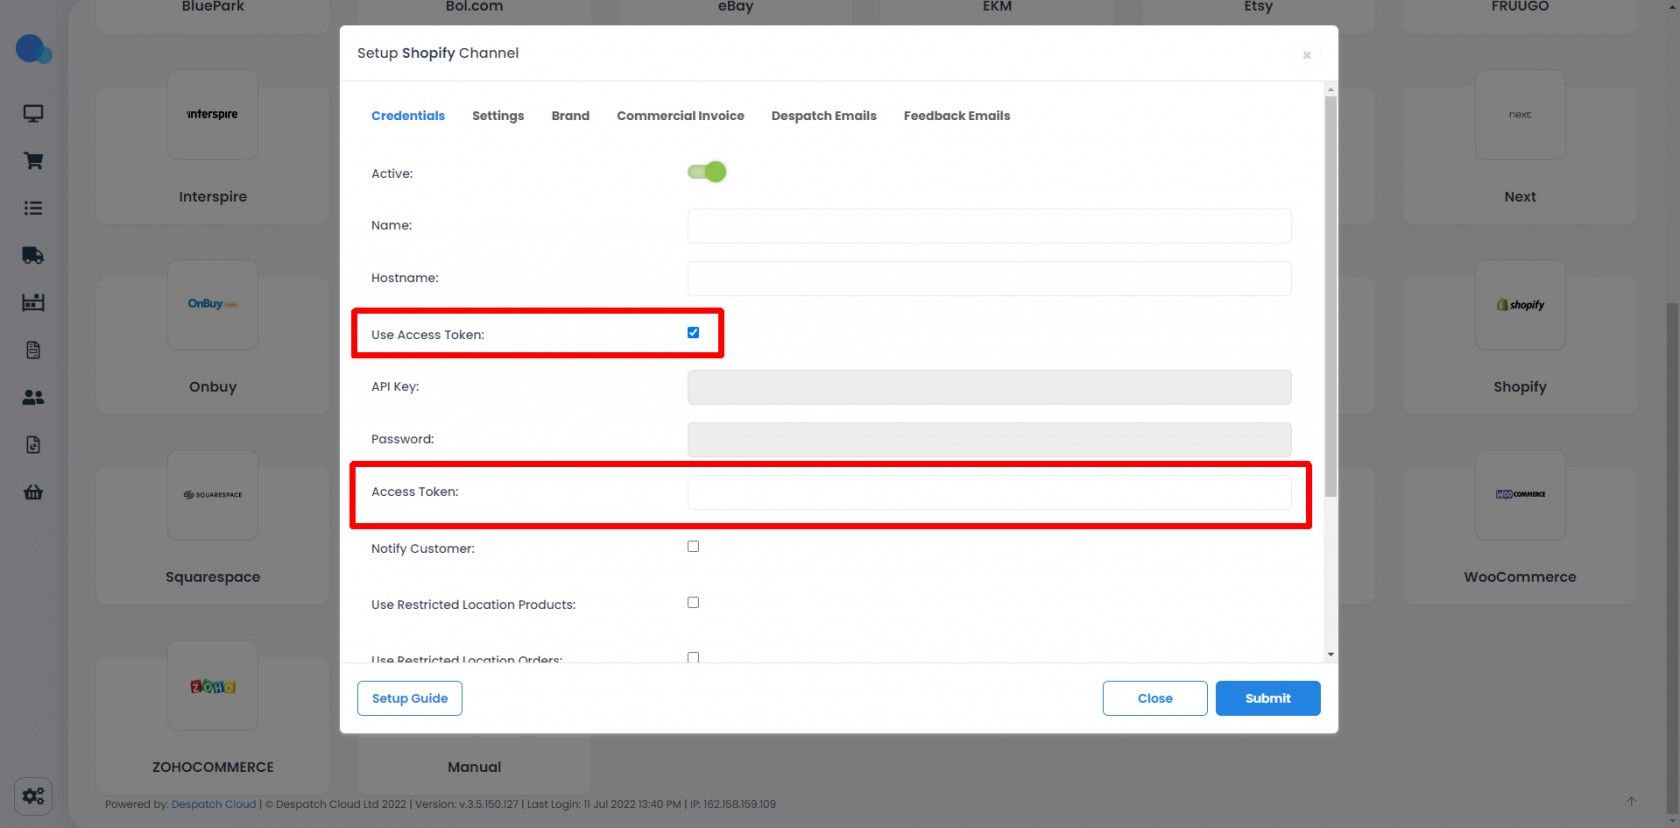Click the dialog scrollbar up arrow

[x=1330, y=90]
